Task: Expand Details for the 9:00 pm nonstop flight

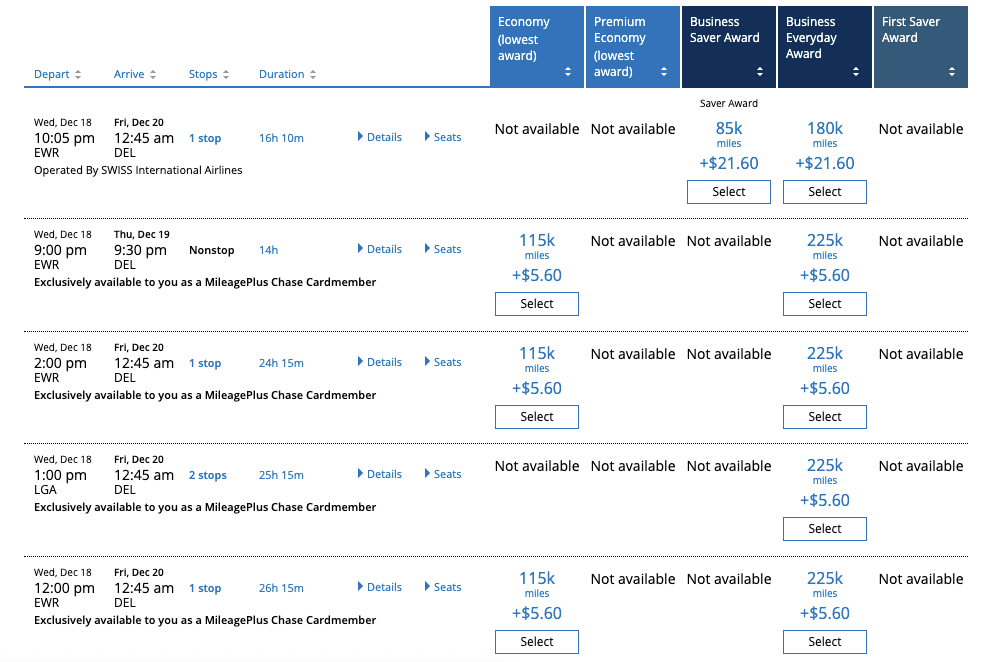Action: (380, 249)
